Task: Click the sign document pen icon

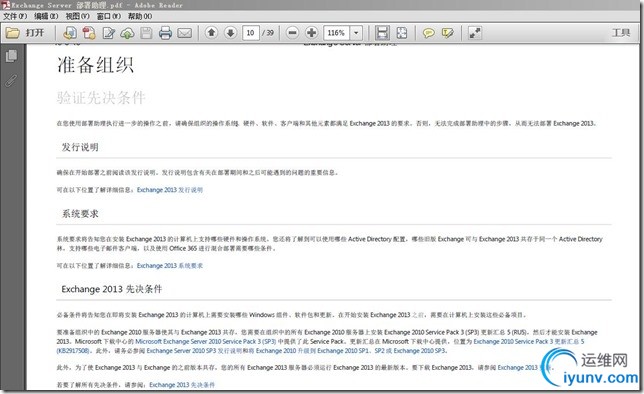Action: coord(108,33)
